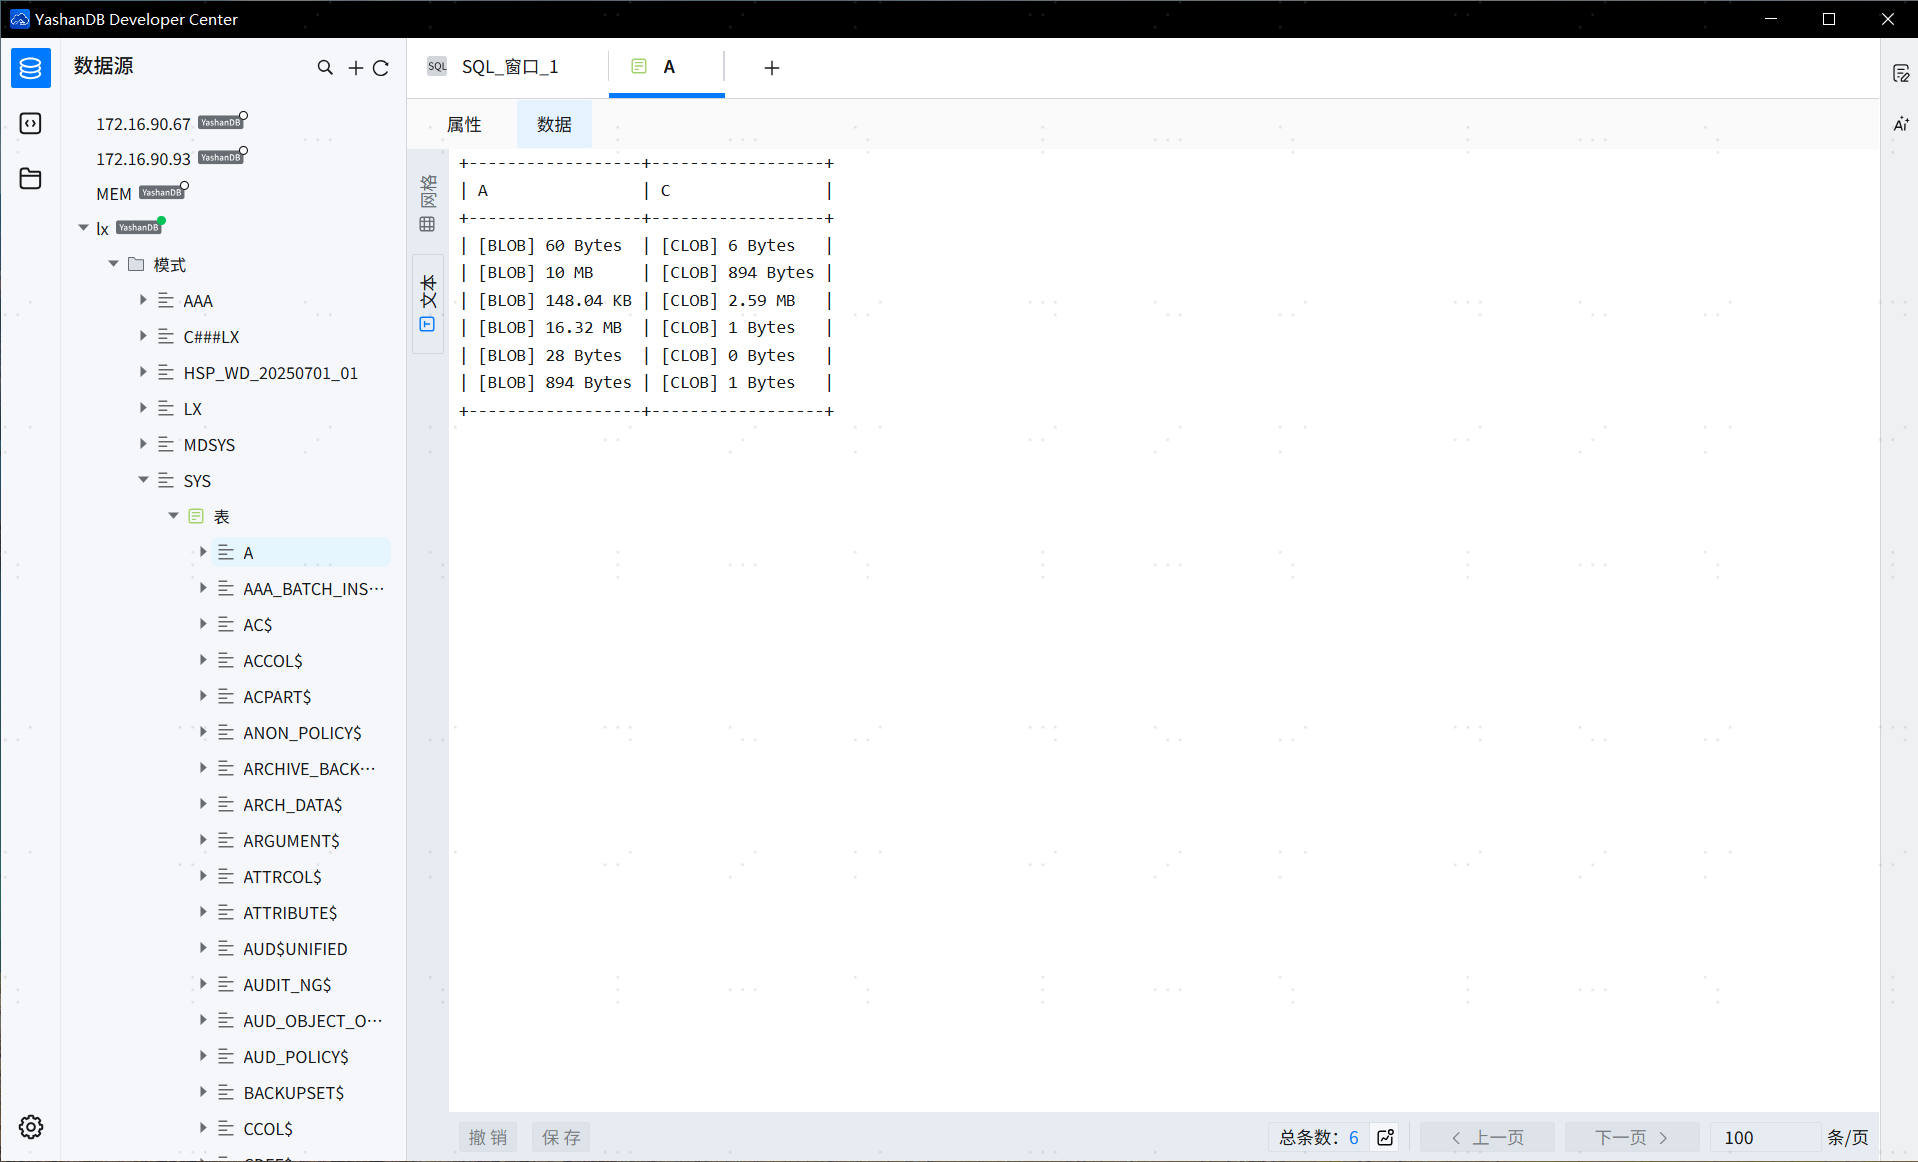The image size is (1918, 1162).
Task: Click the 保存 save button
Action: coord(560,1137)
